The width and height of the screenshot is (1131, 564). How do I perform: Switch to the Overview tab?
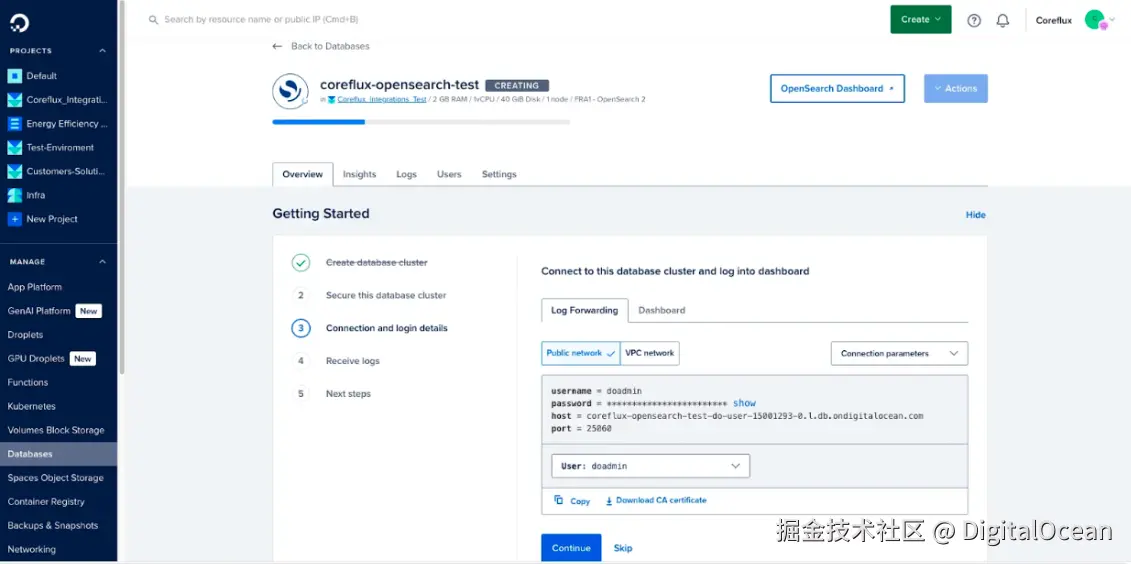(303, 175)
